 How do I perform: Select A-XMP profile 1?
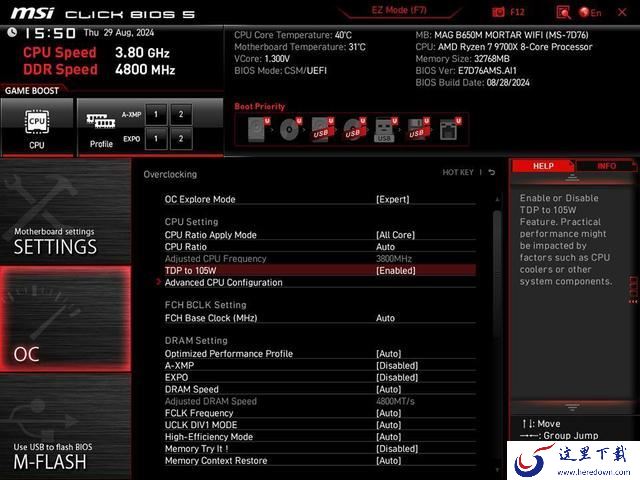click(x=156, y=115)
